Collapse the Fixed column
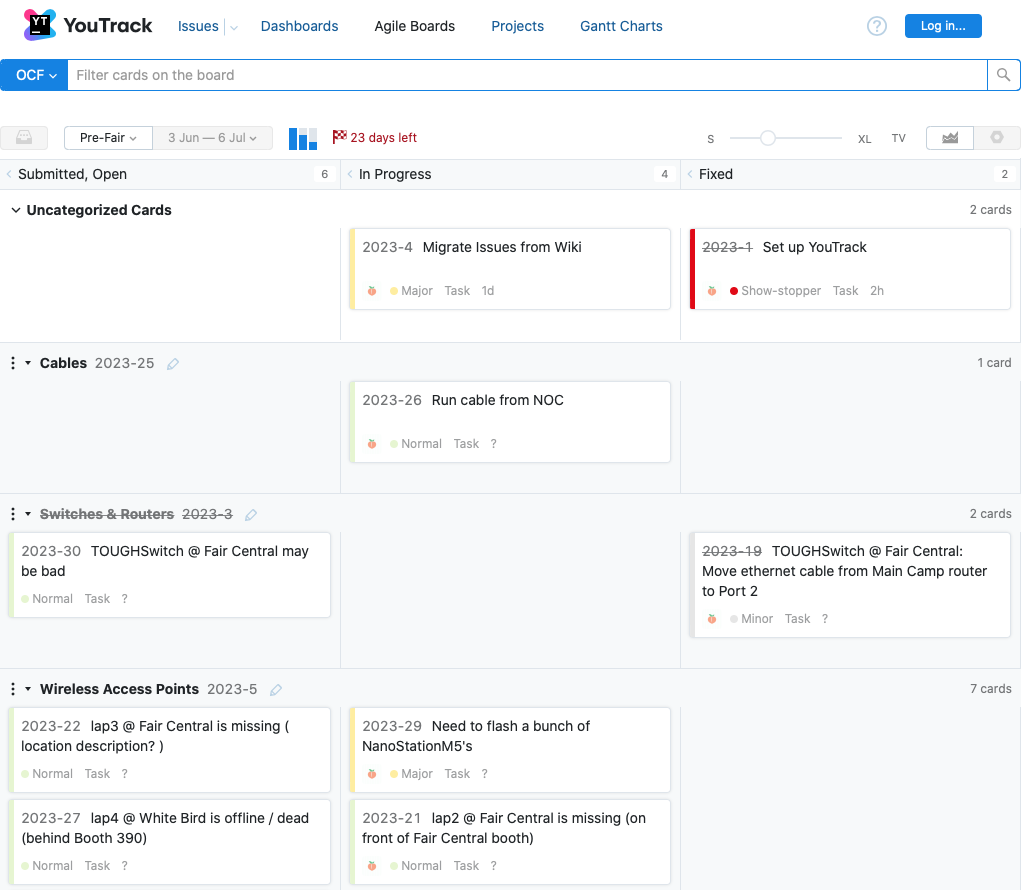Viewport: 1024px width, 890px height. point(690,174)
